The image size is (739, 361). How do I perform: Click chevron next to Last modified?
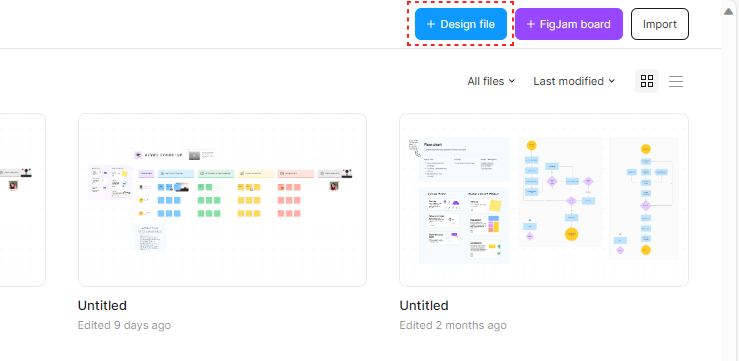[x=612, y=81]
